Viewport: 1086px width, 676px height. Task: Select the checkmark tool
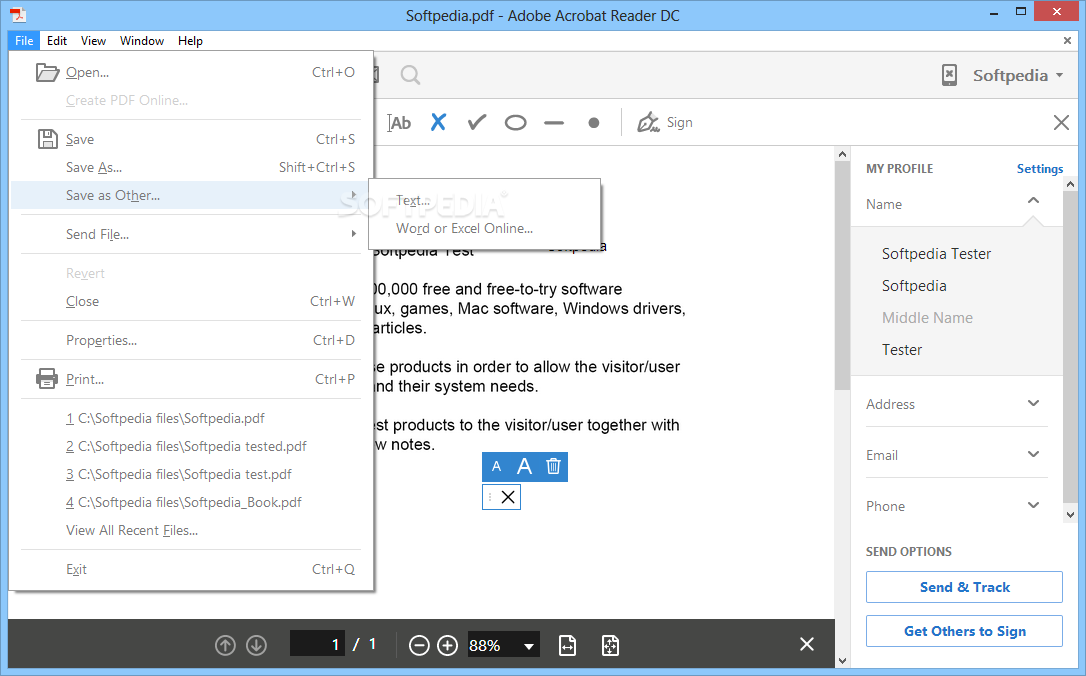pos(477,123)
